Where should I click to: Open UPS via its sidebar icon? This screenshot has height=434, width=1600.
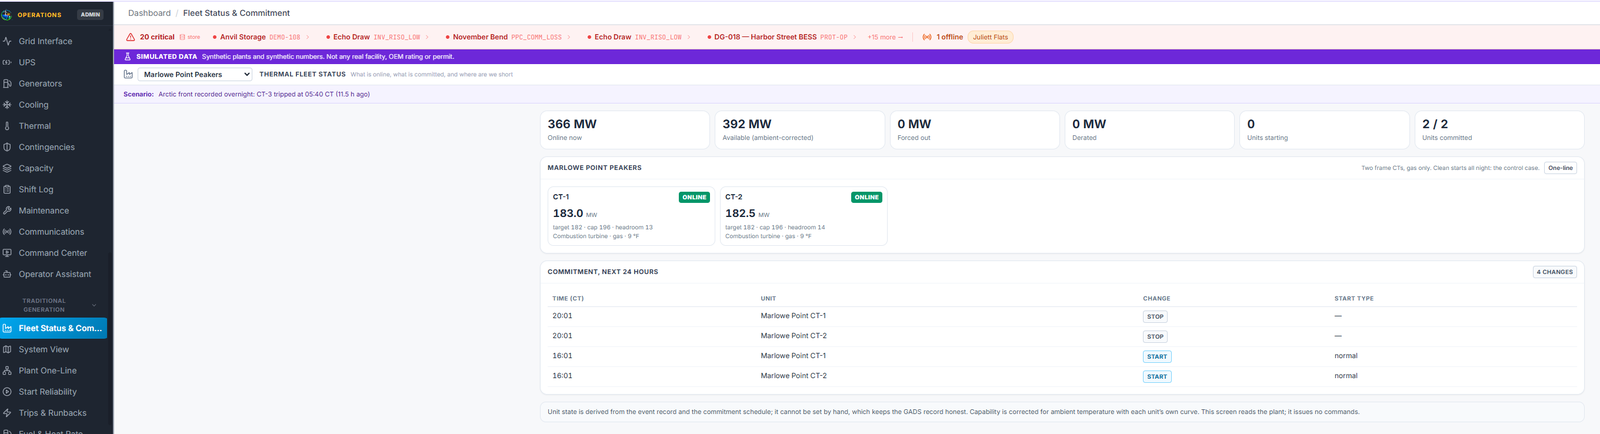pos(7,62)
